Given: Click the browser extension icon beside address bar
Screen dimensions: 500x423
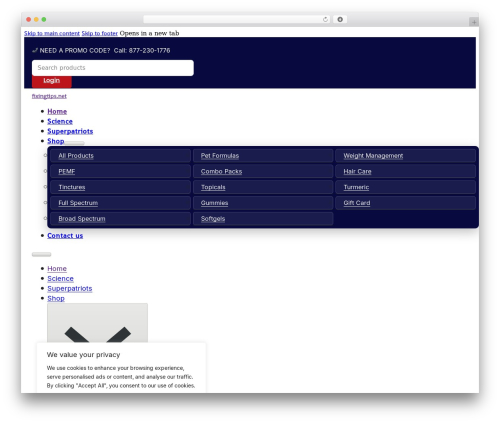Looking at the screenshot, I should click(340, 19).
